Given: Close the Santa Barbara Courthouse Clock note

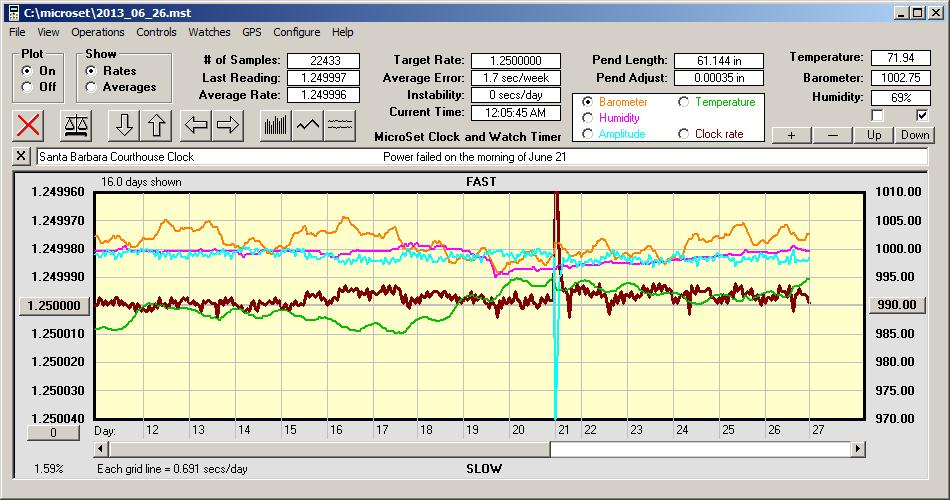Looking at the screenshot, I should click(22, 157).
